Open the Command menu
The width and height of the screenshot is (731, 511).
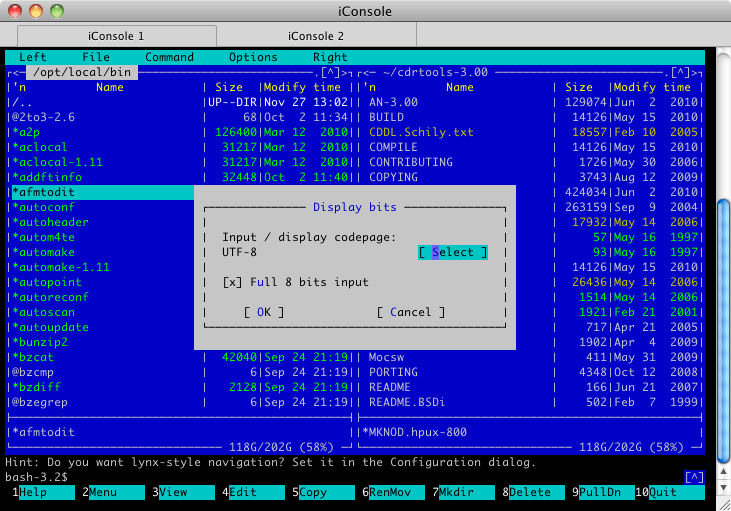(x=169, y=57)
